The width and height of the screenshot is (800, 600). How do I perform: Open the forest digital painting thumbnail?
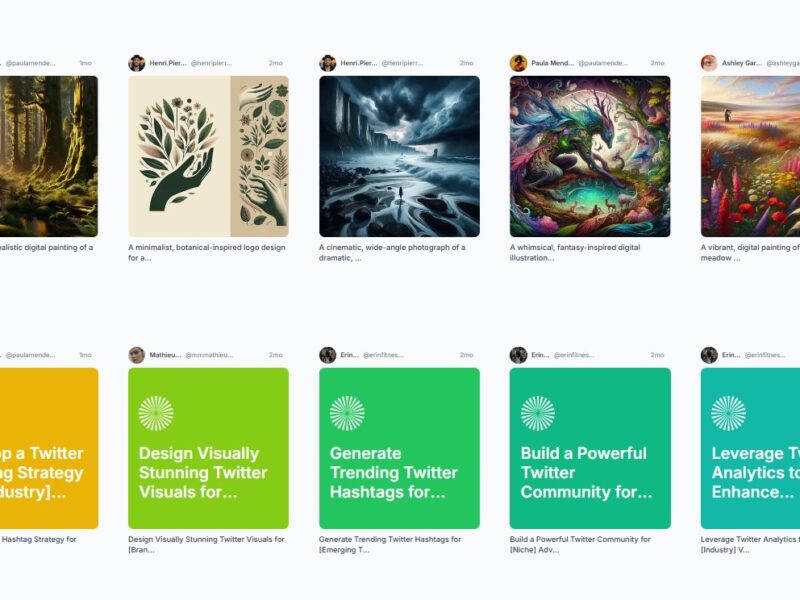click(49, 156)
